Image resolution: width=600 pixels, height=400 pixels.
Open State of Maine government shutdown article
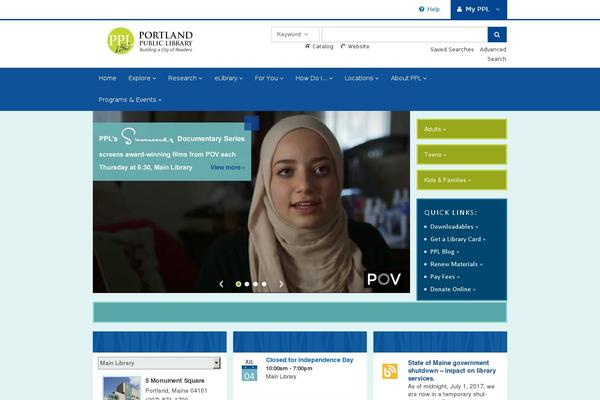coord(452,371)
